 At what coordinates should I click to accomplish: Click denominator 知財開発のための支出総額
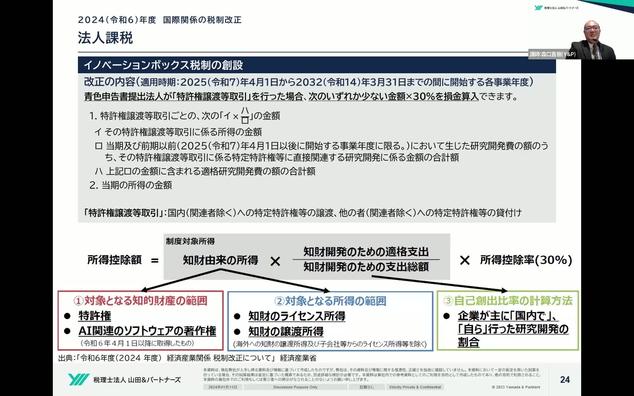coord(366,267)
